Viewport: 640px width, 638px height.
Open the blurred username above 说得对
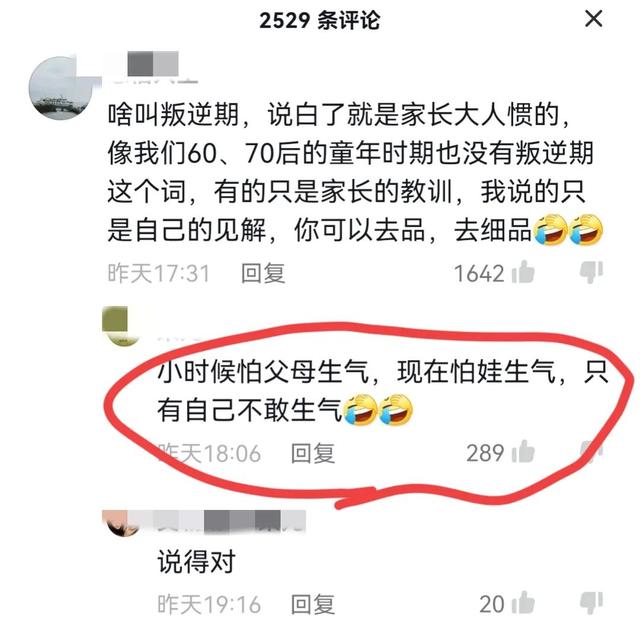click(x=231, y=522)
